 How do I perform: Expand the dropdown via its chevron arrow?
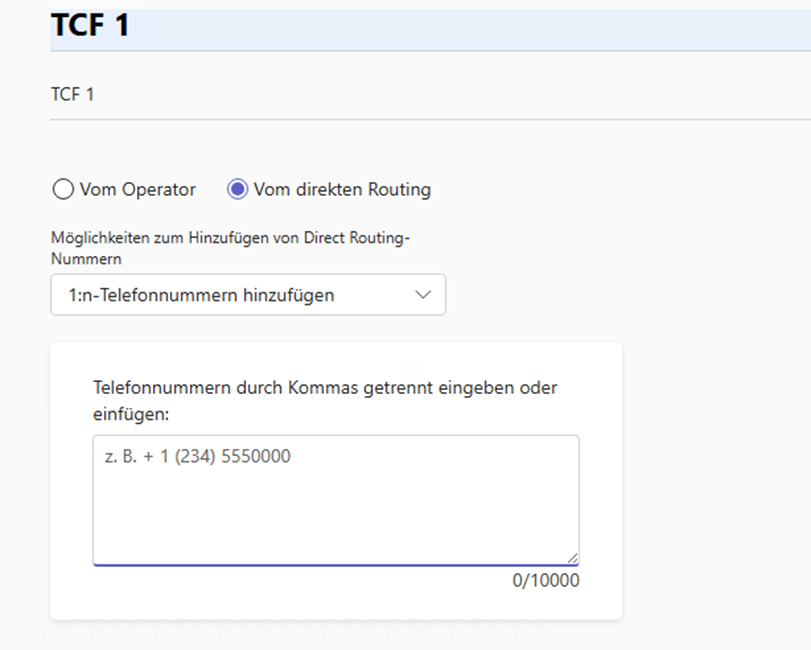423,295
